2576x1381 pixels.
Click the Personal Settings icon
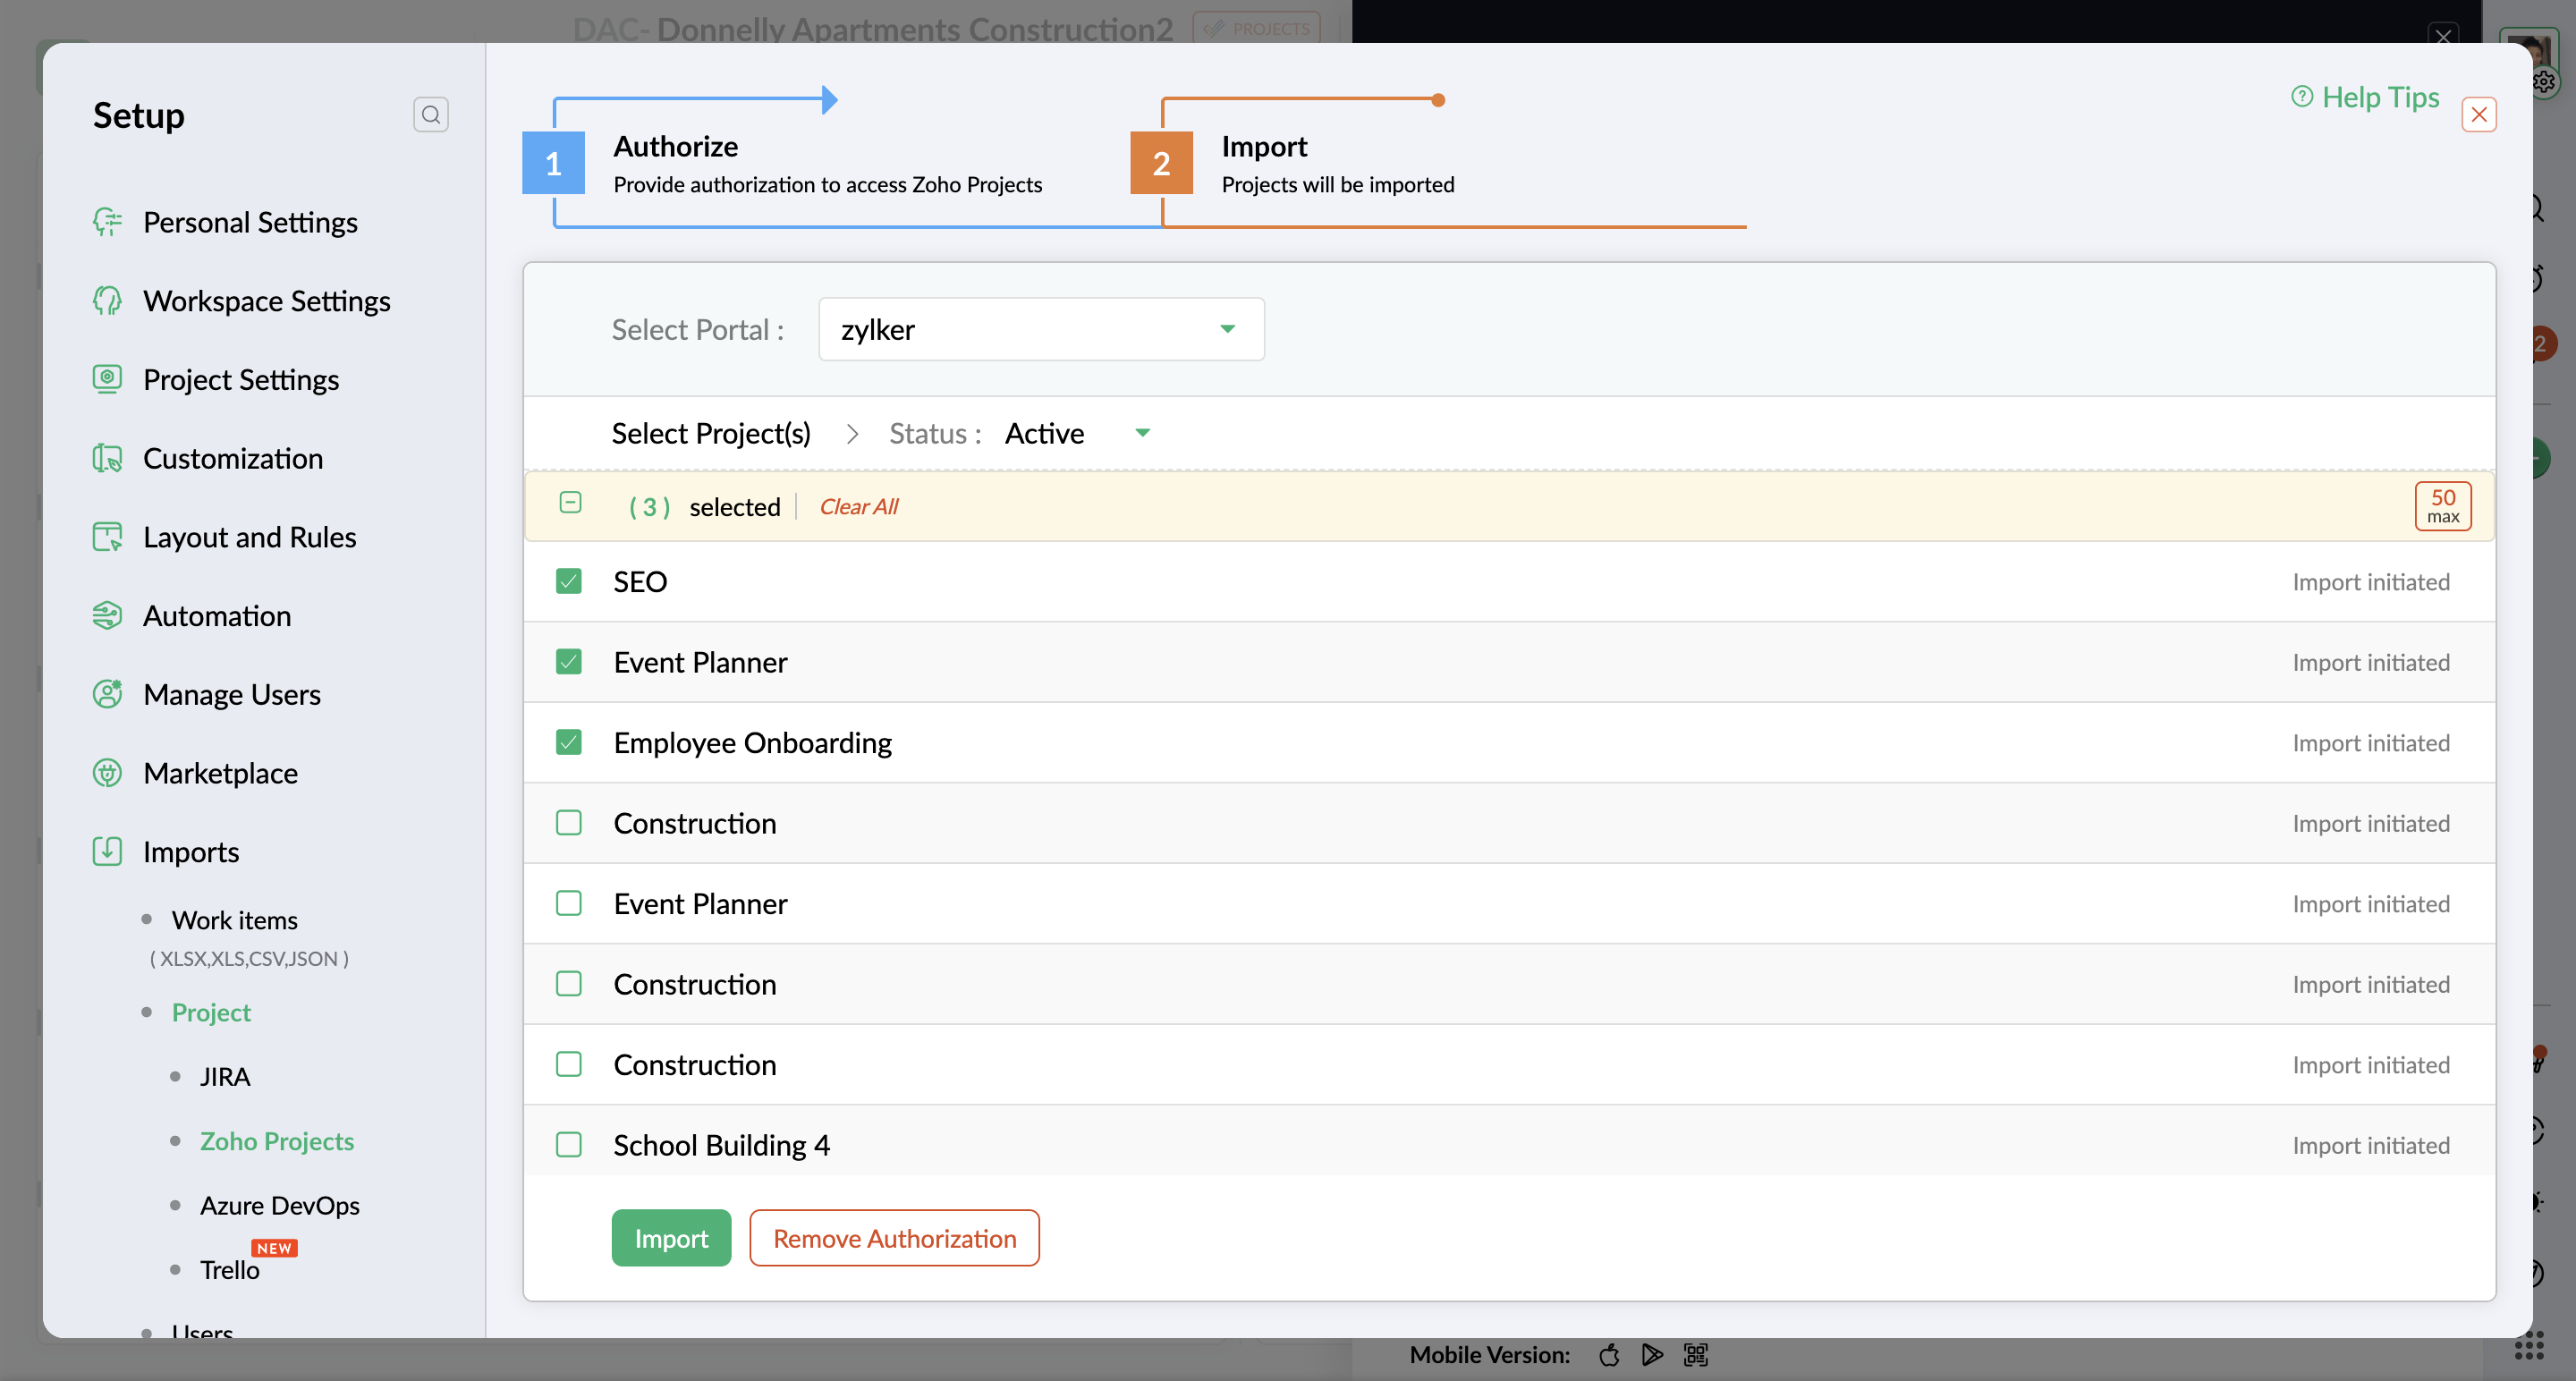tap(107, 222)
